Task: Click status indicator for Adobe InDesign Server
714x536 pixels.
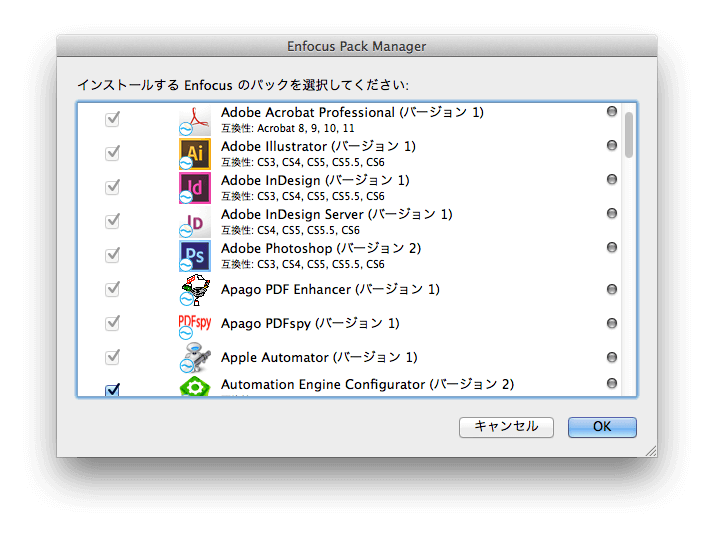Action: coord(612,213)
